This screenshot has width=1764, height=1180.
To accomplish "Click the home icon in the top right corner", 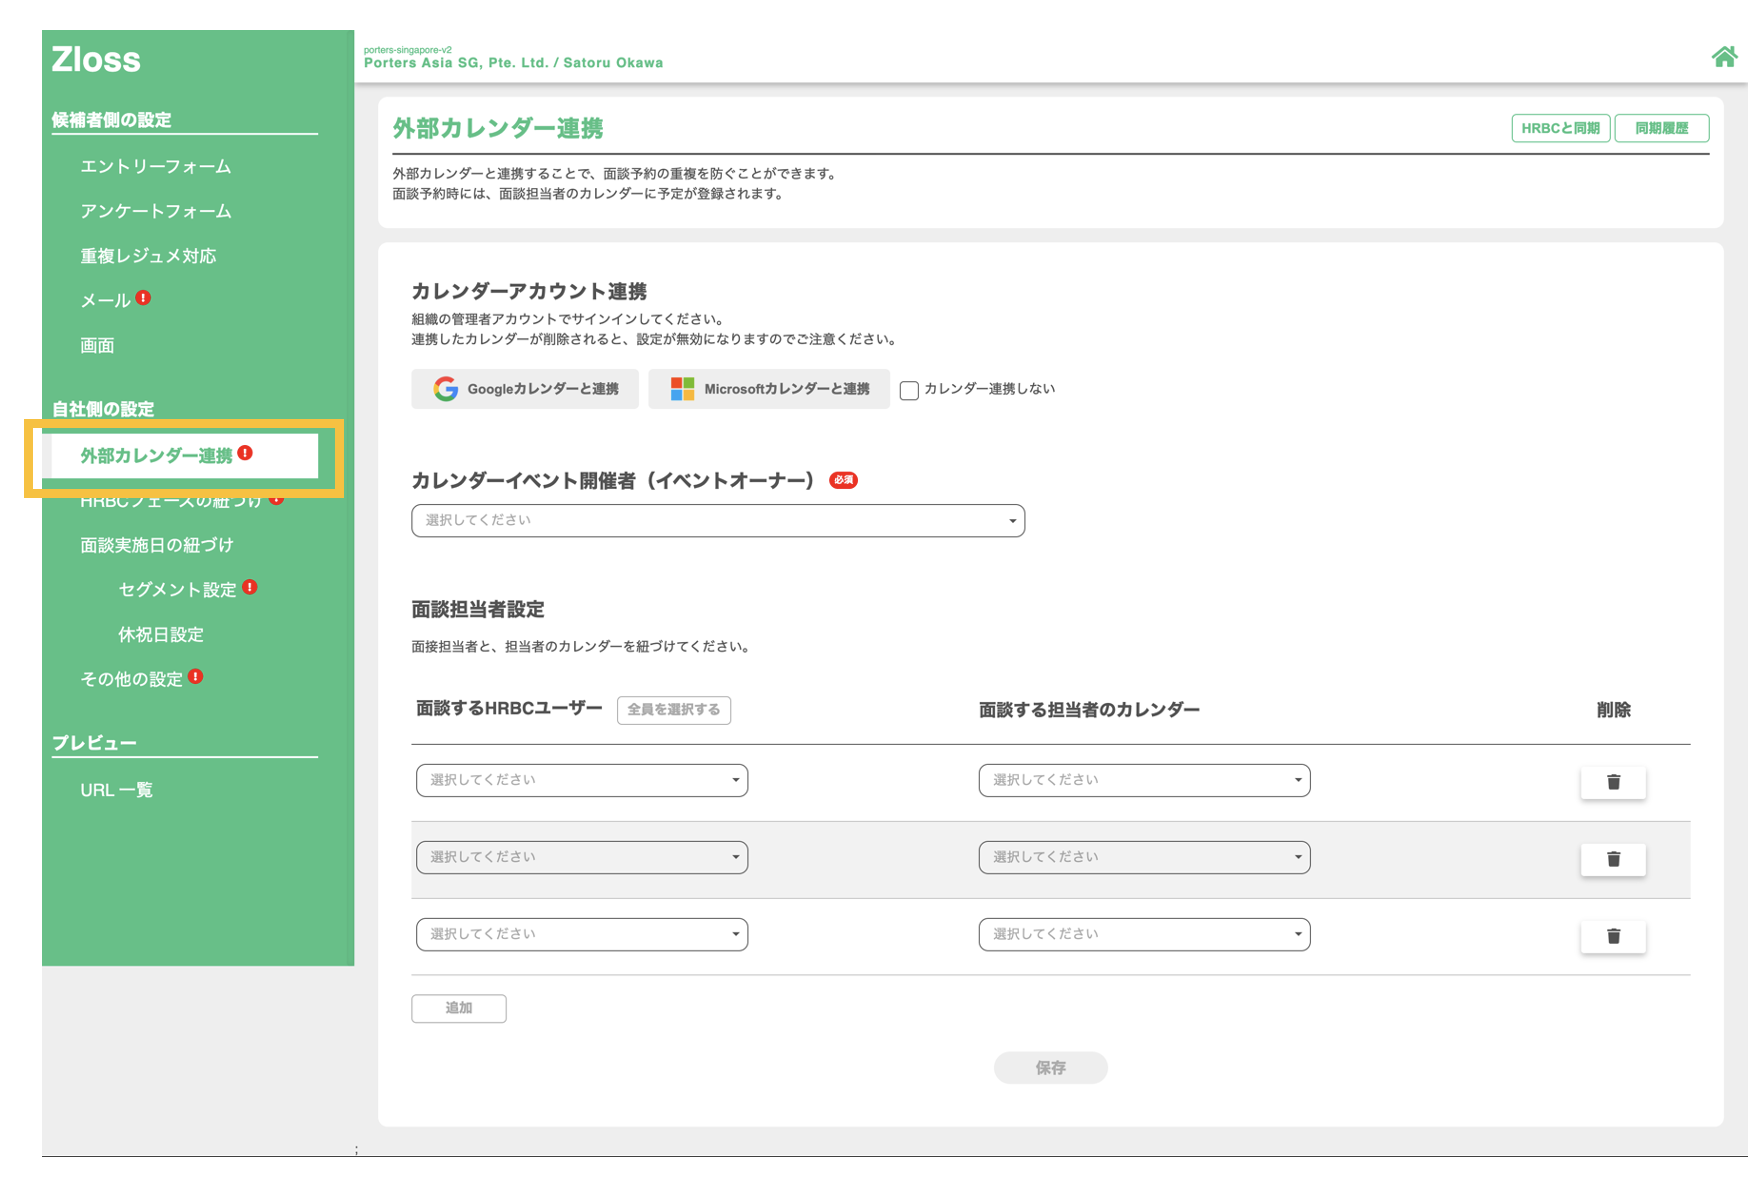I will [1725, 58].
